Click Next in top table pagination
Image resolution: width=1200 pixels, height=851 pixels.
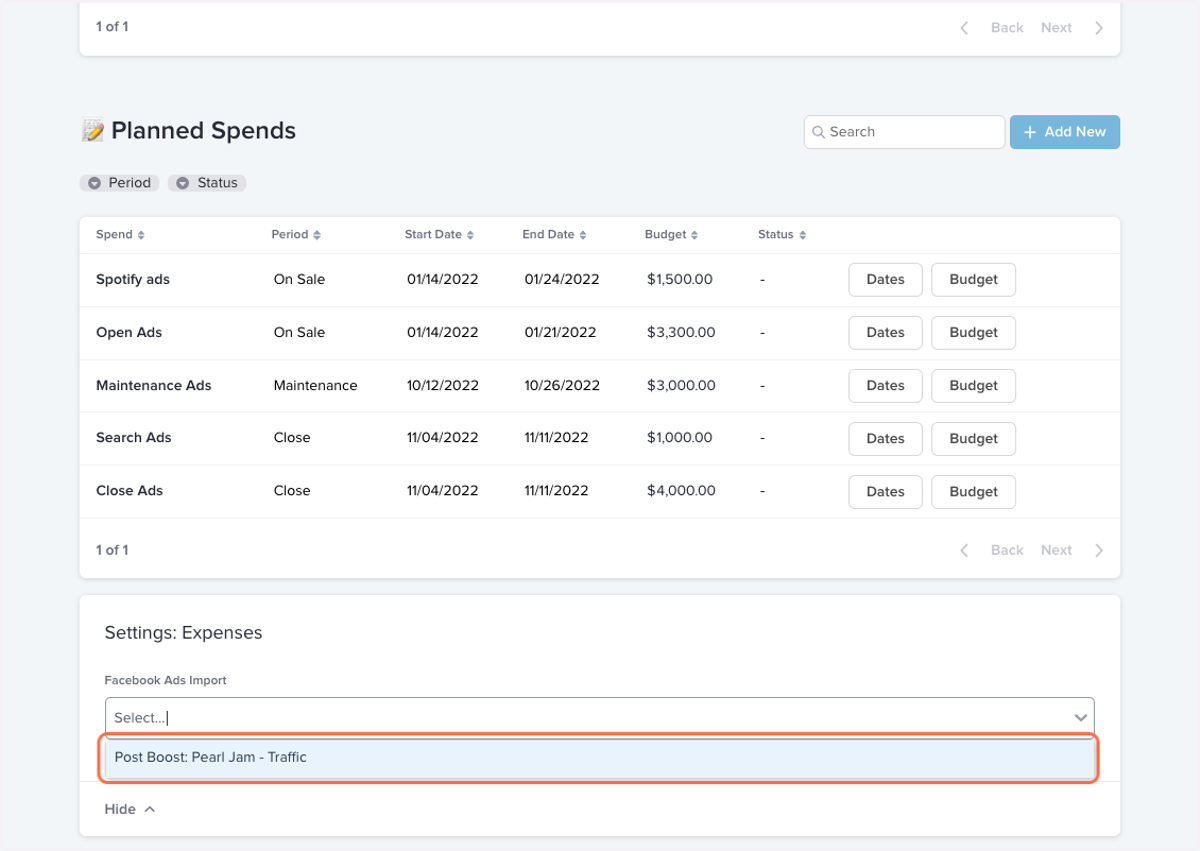pyautogui.click(x=1056, y=28)
